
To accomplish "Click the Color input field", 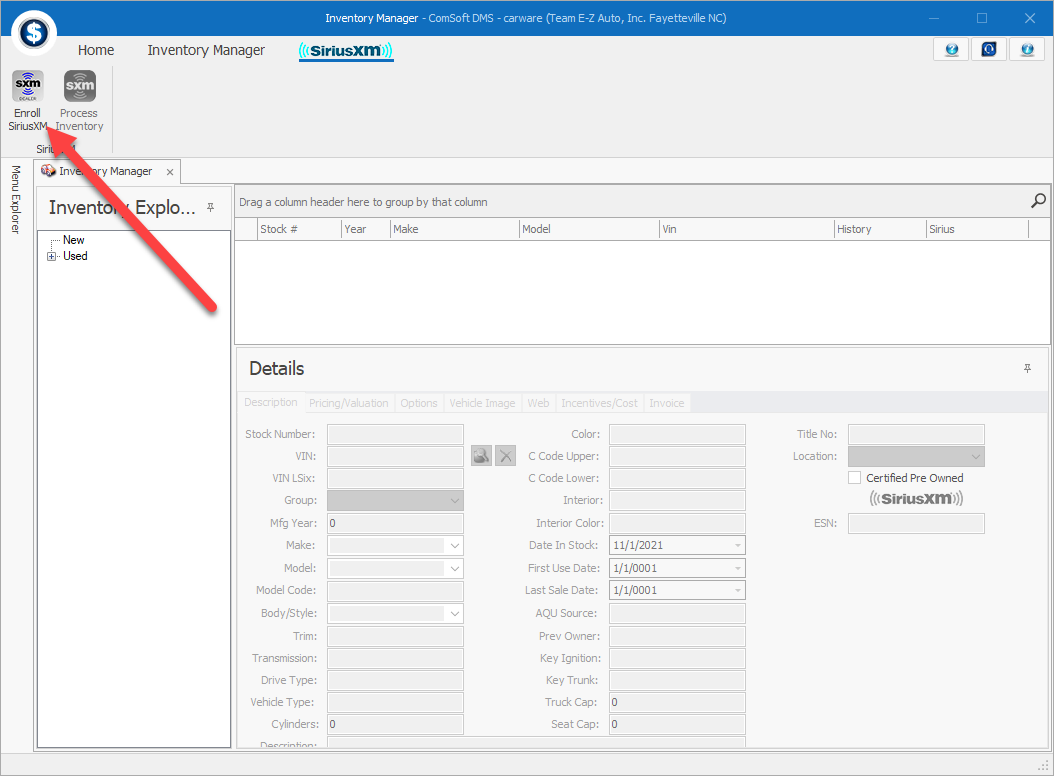I will [678, 434].
